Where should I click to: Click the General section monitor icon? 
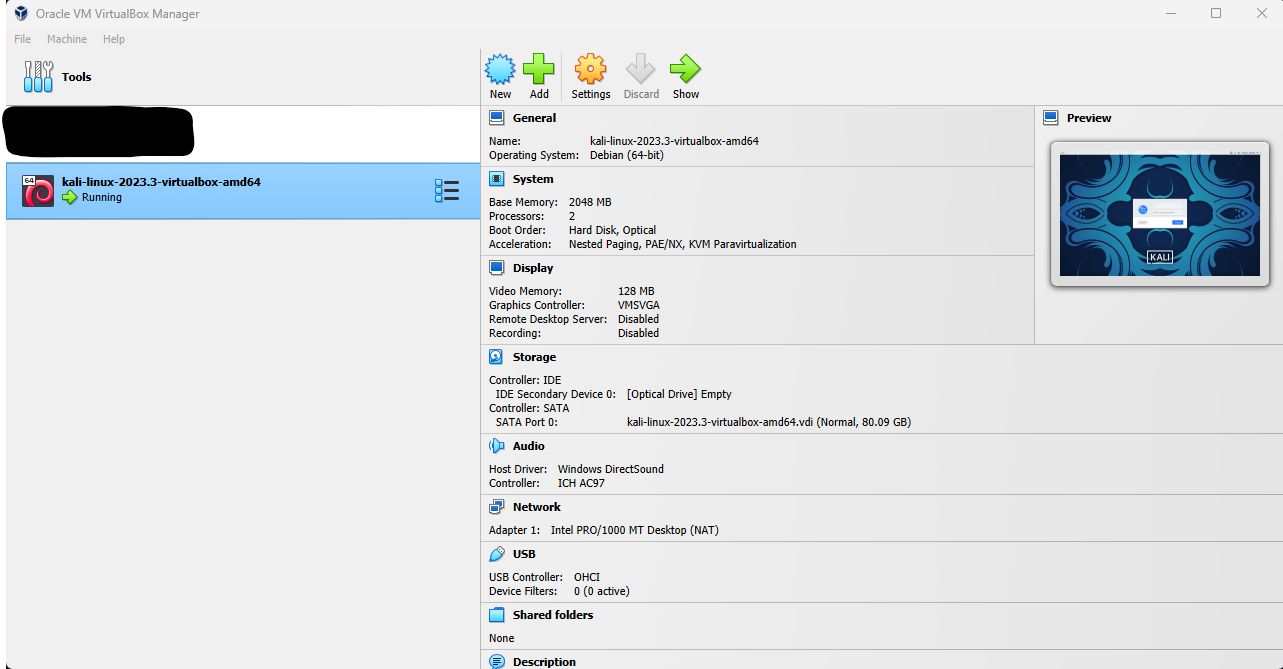click(x=497, y=118)
